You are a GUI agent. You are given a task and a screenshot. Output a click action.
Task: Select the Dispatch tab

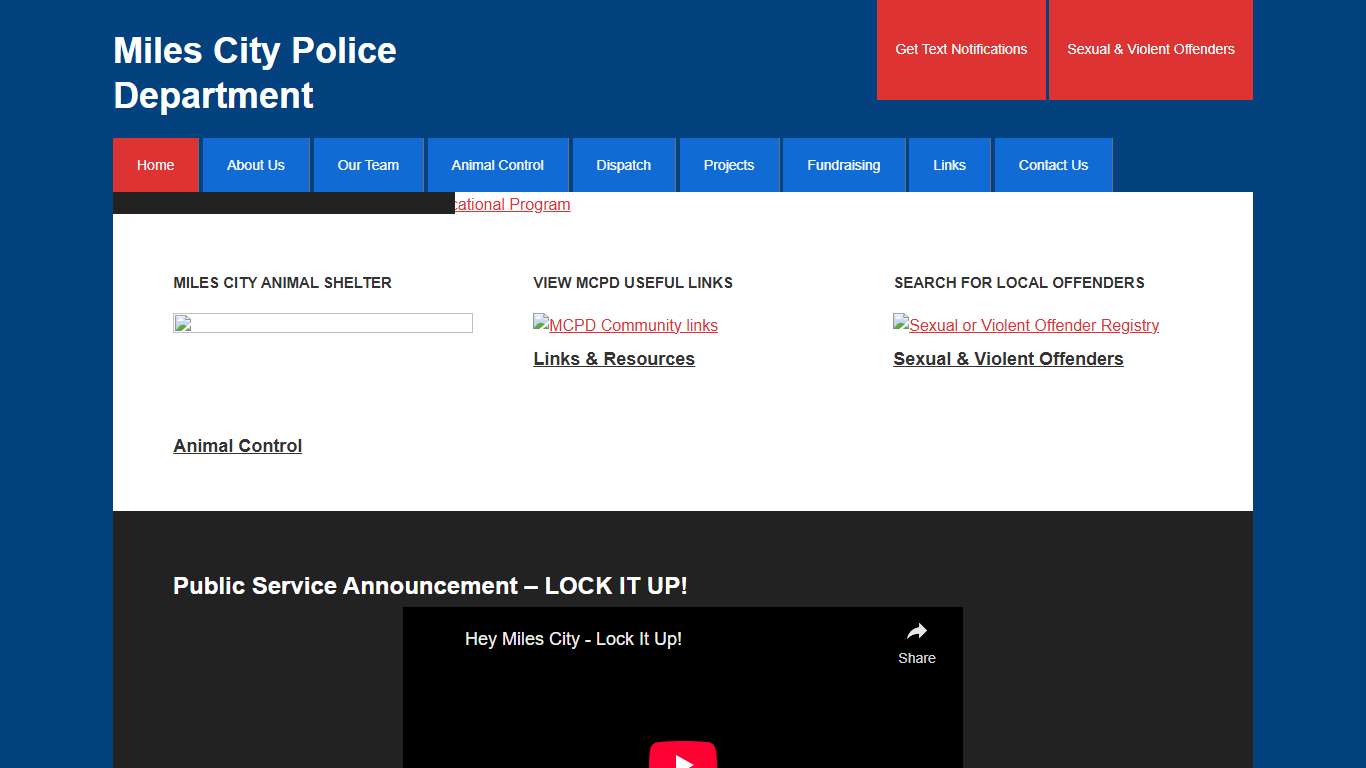tap(623, 165)
